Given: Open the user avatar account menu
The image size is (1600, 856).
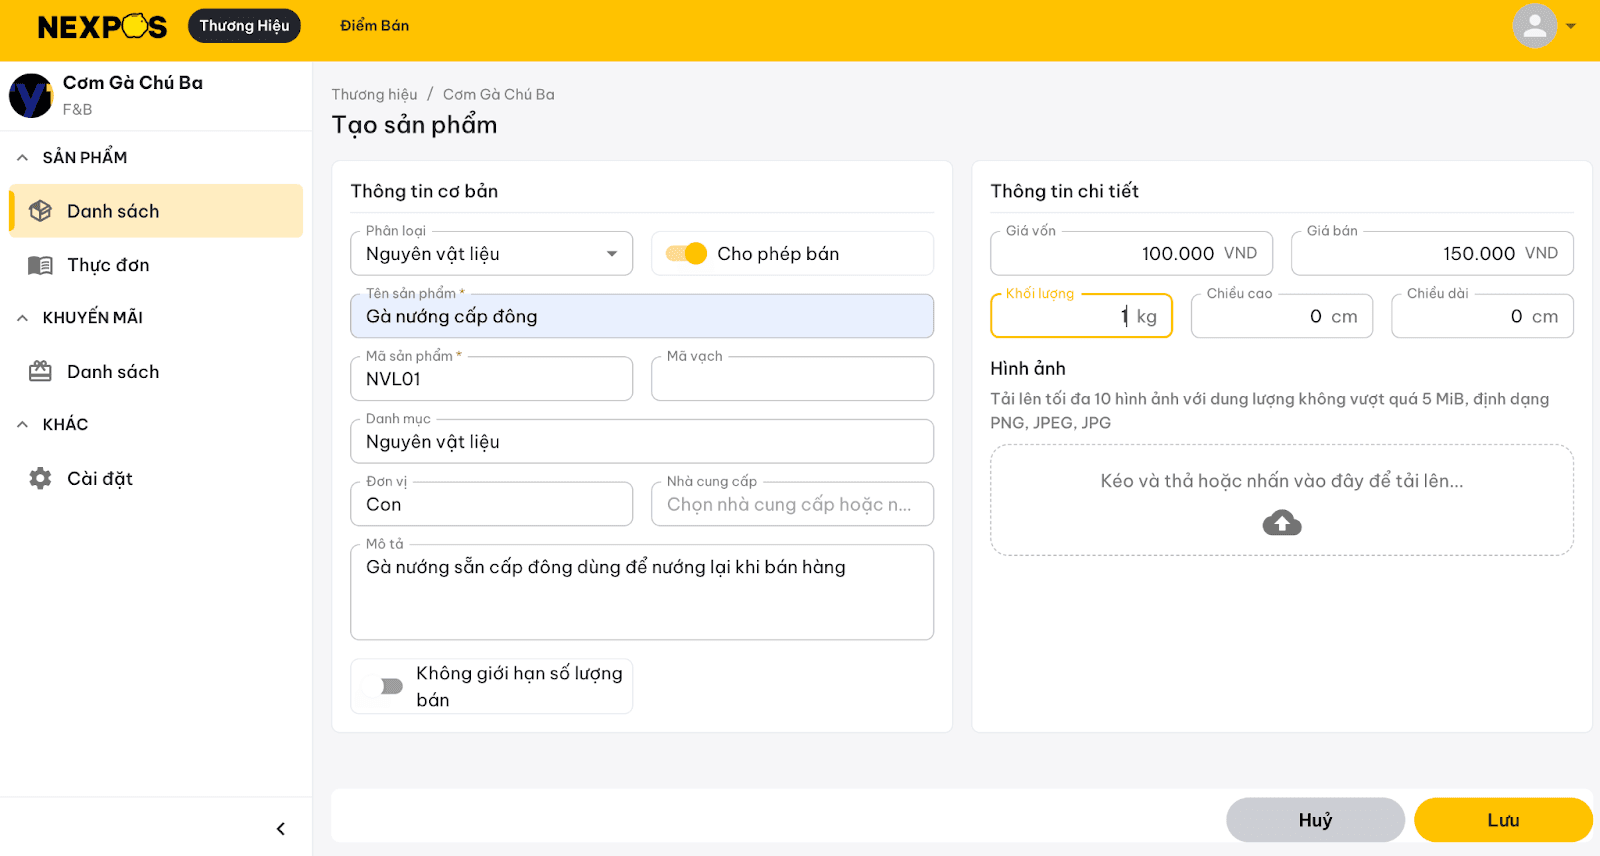Looking at the screenshot, I should [x=1534, y=26].
